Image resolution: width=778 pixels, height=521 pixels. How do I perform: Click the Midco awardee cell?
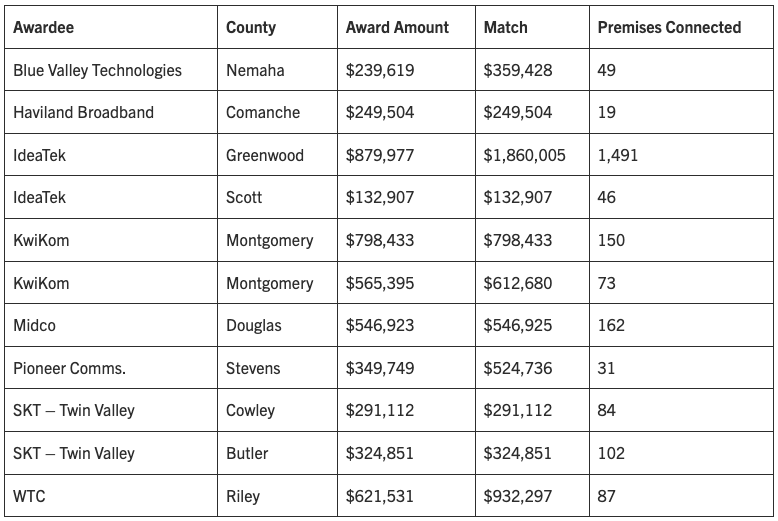point(34,326)
